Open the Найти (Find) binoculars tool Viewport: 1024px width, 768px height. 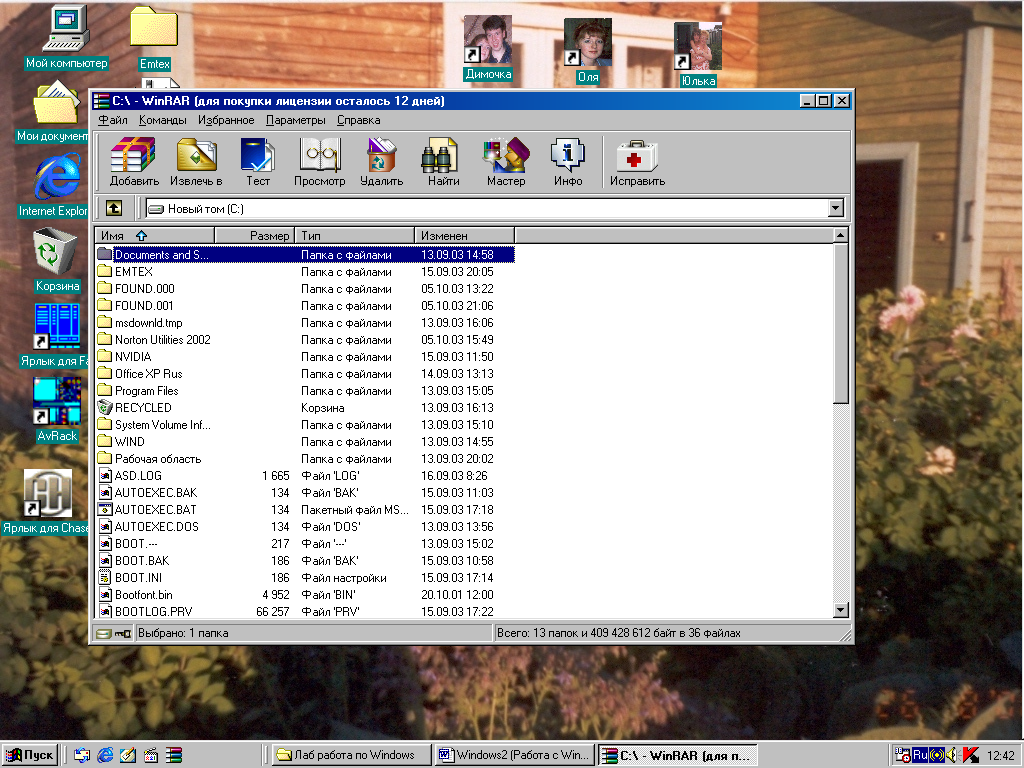click(443, 161)
